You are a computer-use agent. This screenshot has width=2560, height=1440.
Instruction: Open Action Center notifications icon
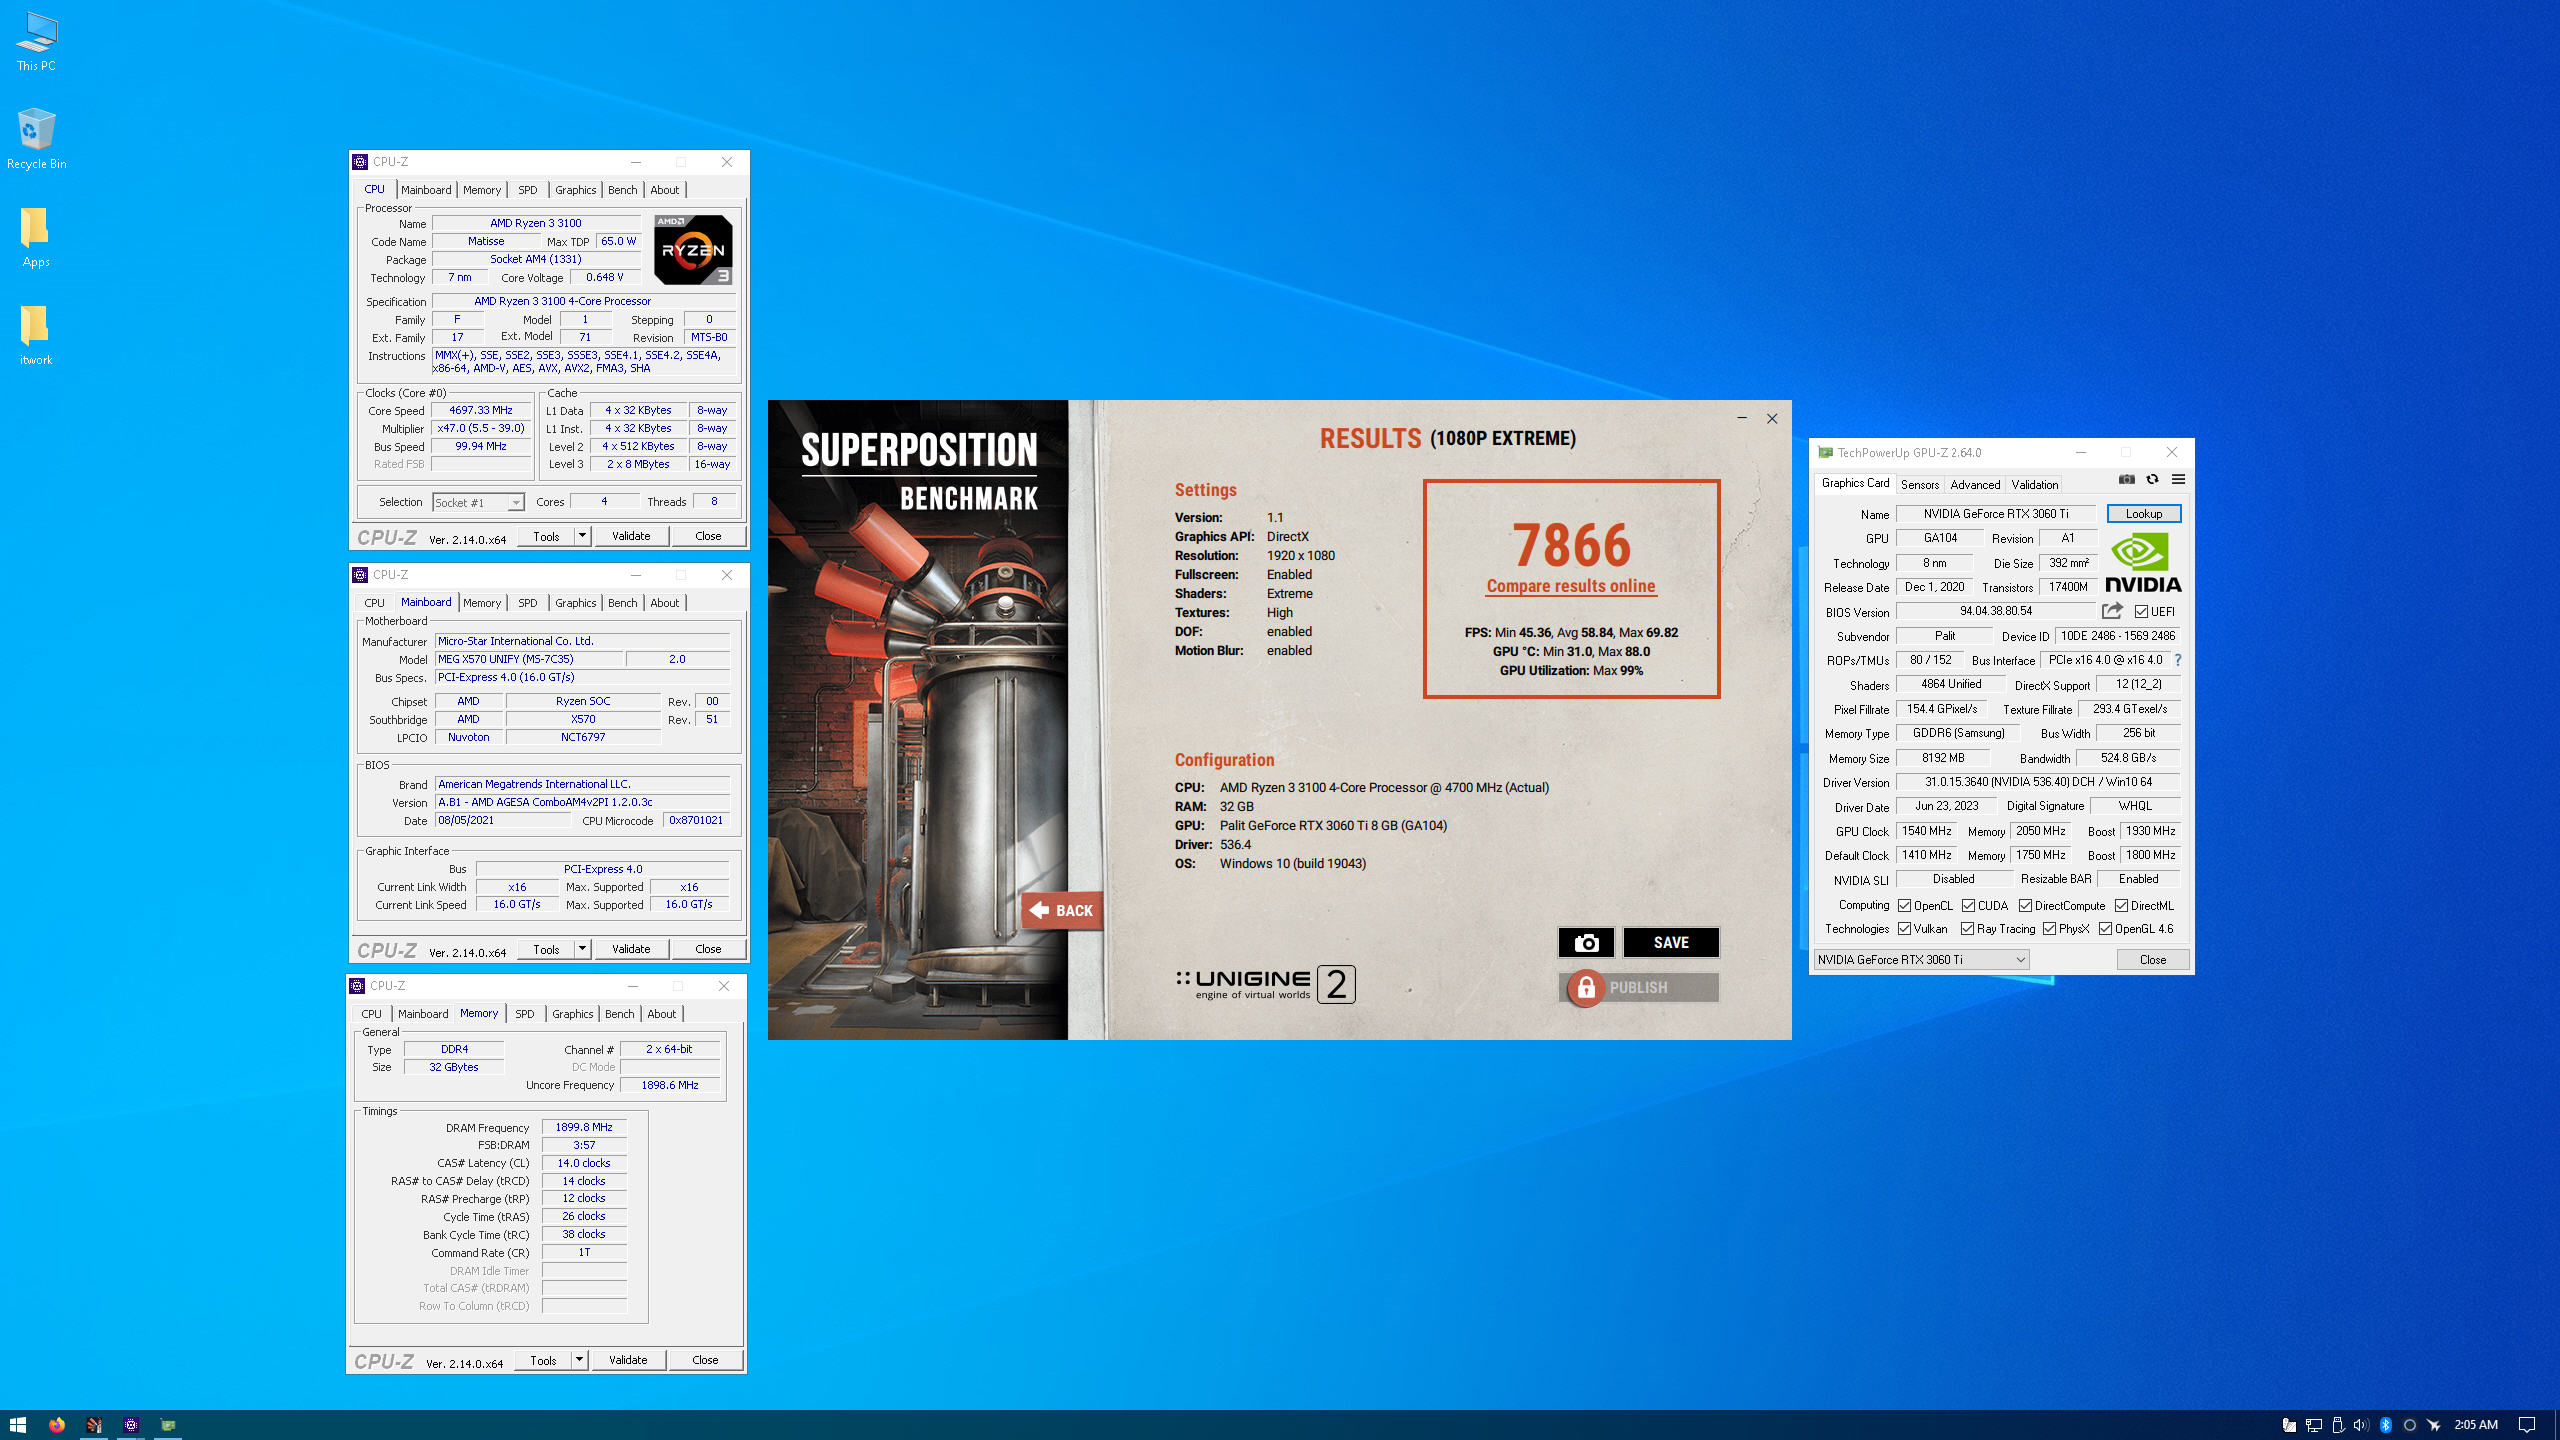[x=2527, y=1425]
